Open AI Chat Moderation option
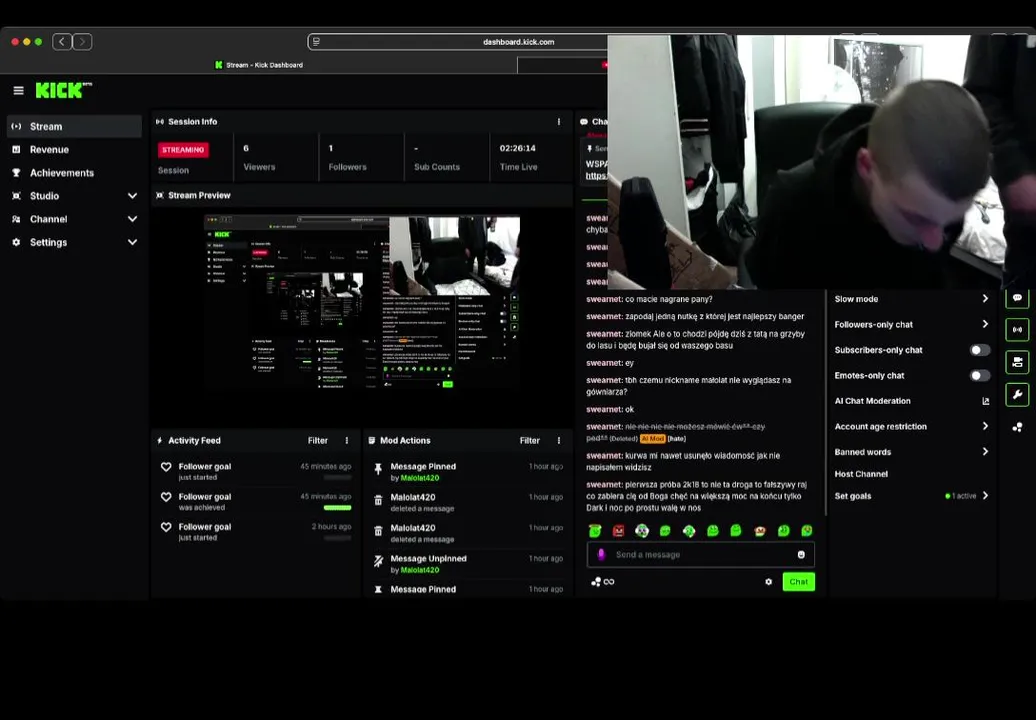Image resolution: width=1036 pixels, height=720 pixels. pyautogui.click(x=911, y=401)
